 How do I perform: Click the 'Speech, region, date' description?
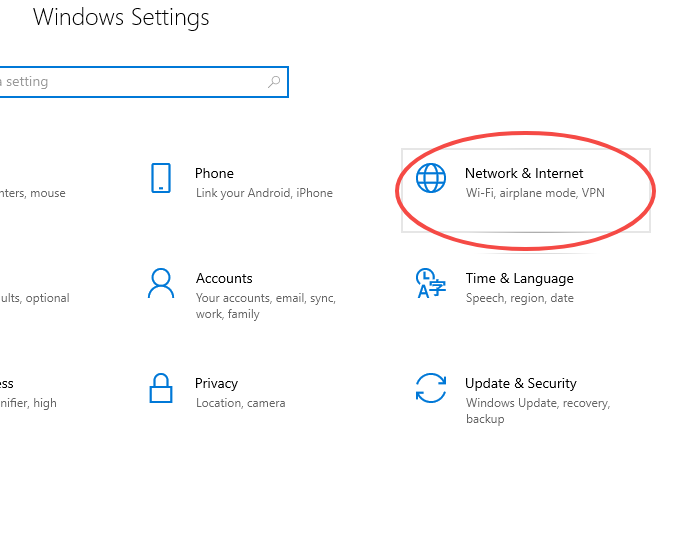[520, 298]
